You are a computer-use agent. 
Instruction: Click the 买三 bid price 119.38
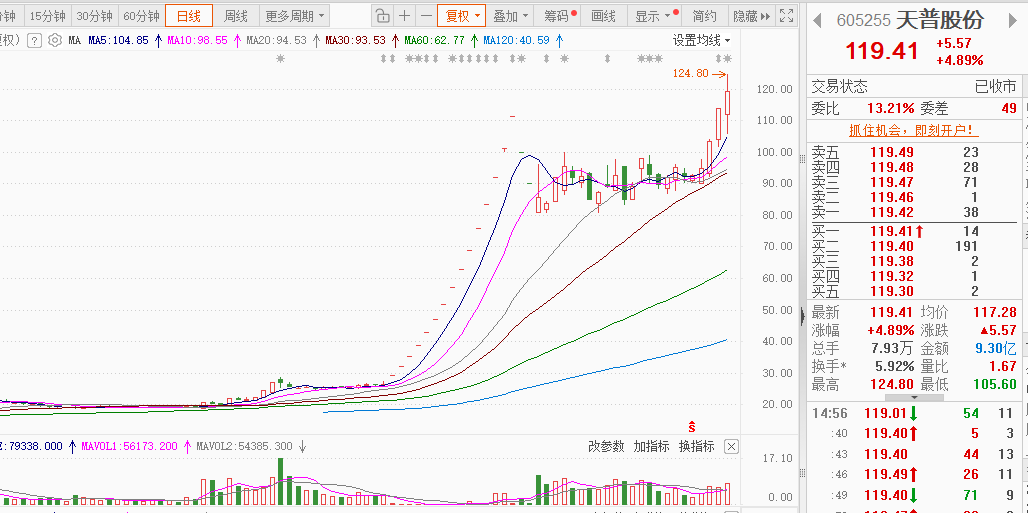[x=892, y=261]
